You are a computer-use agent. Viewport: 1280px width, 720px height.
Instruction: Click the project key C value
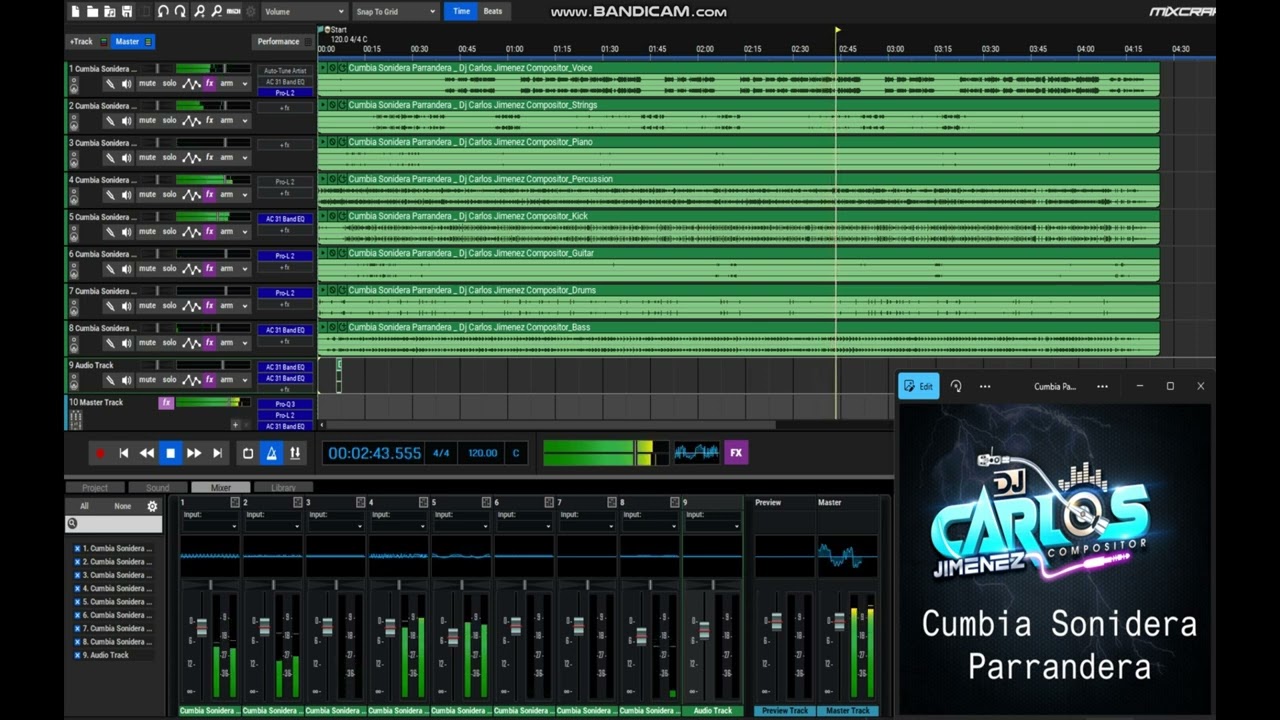point(516,453)
